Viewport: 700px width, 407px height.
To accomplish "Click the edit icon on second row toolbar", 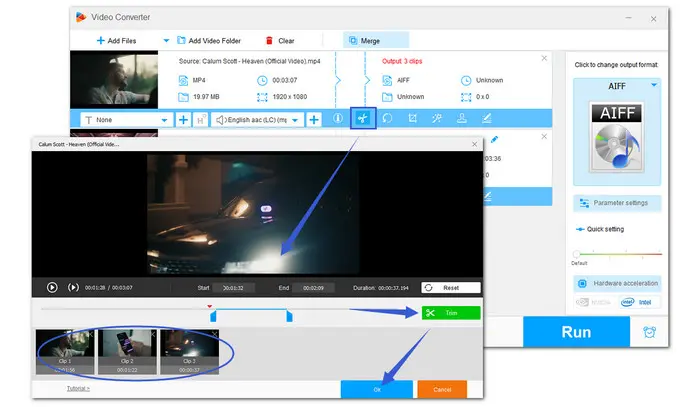I will tap(488, 196).
